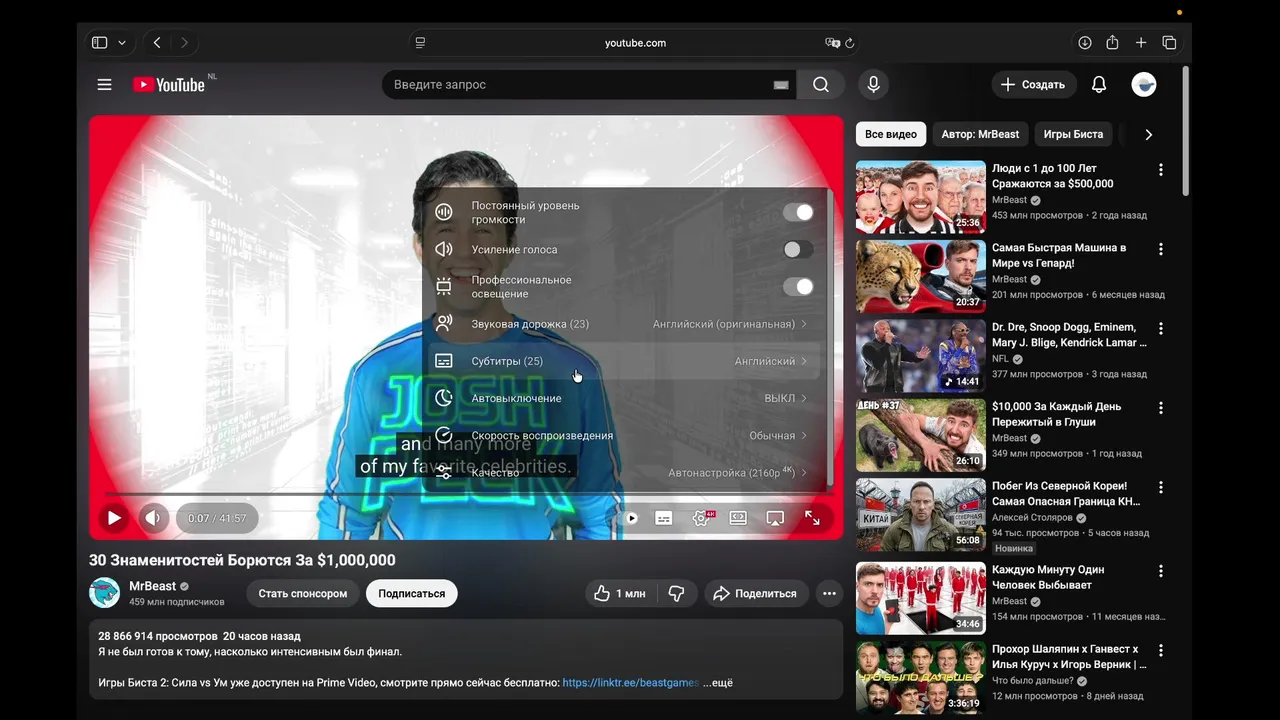Open 'Скорость воспроизведения' submenu
Screen dimensions: 1280x720
pos(626,435)
